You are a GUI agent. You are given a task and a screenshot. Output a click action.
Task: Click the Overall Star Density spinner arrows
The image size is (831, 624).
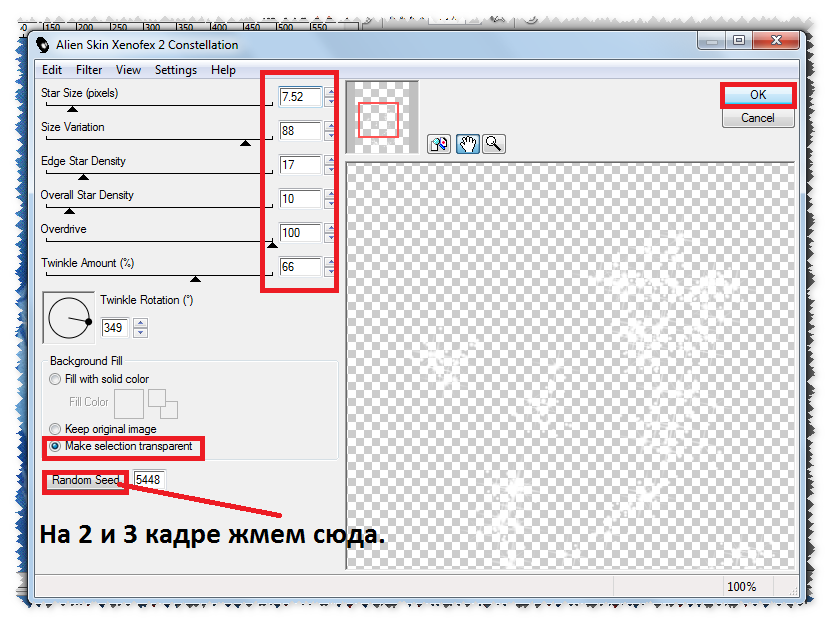[x=330, y=199]
